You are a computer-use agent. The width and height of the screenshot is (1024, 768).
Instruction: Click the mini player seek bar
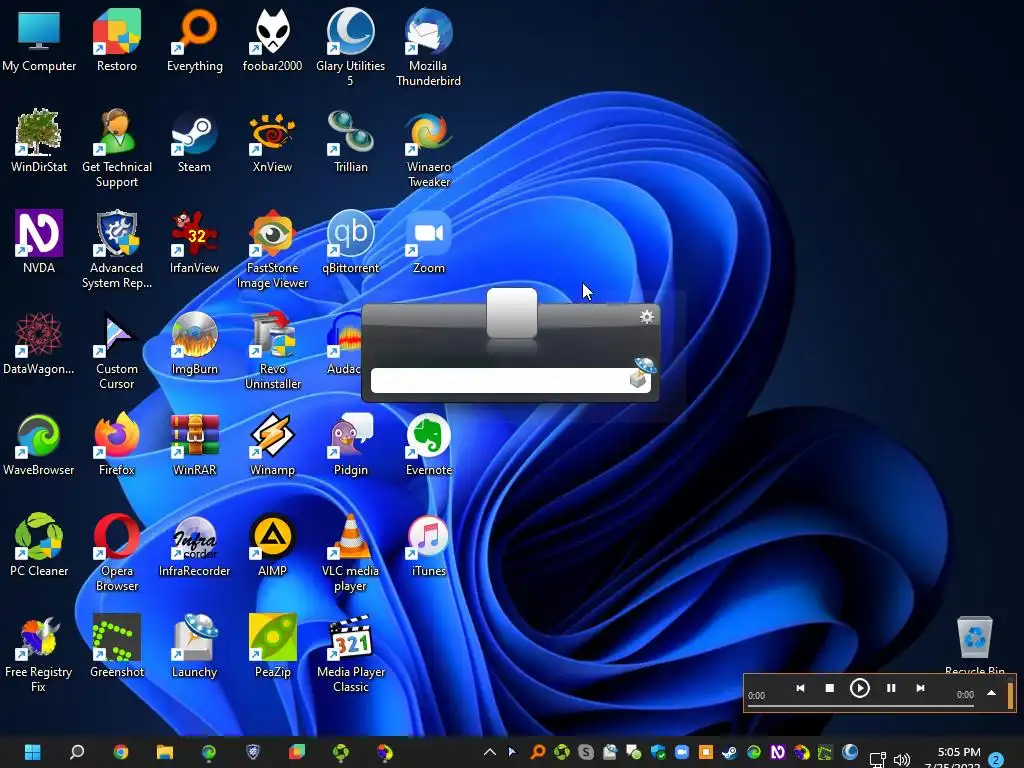click(x=861, y=705)
